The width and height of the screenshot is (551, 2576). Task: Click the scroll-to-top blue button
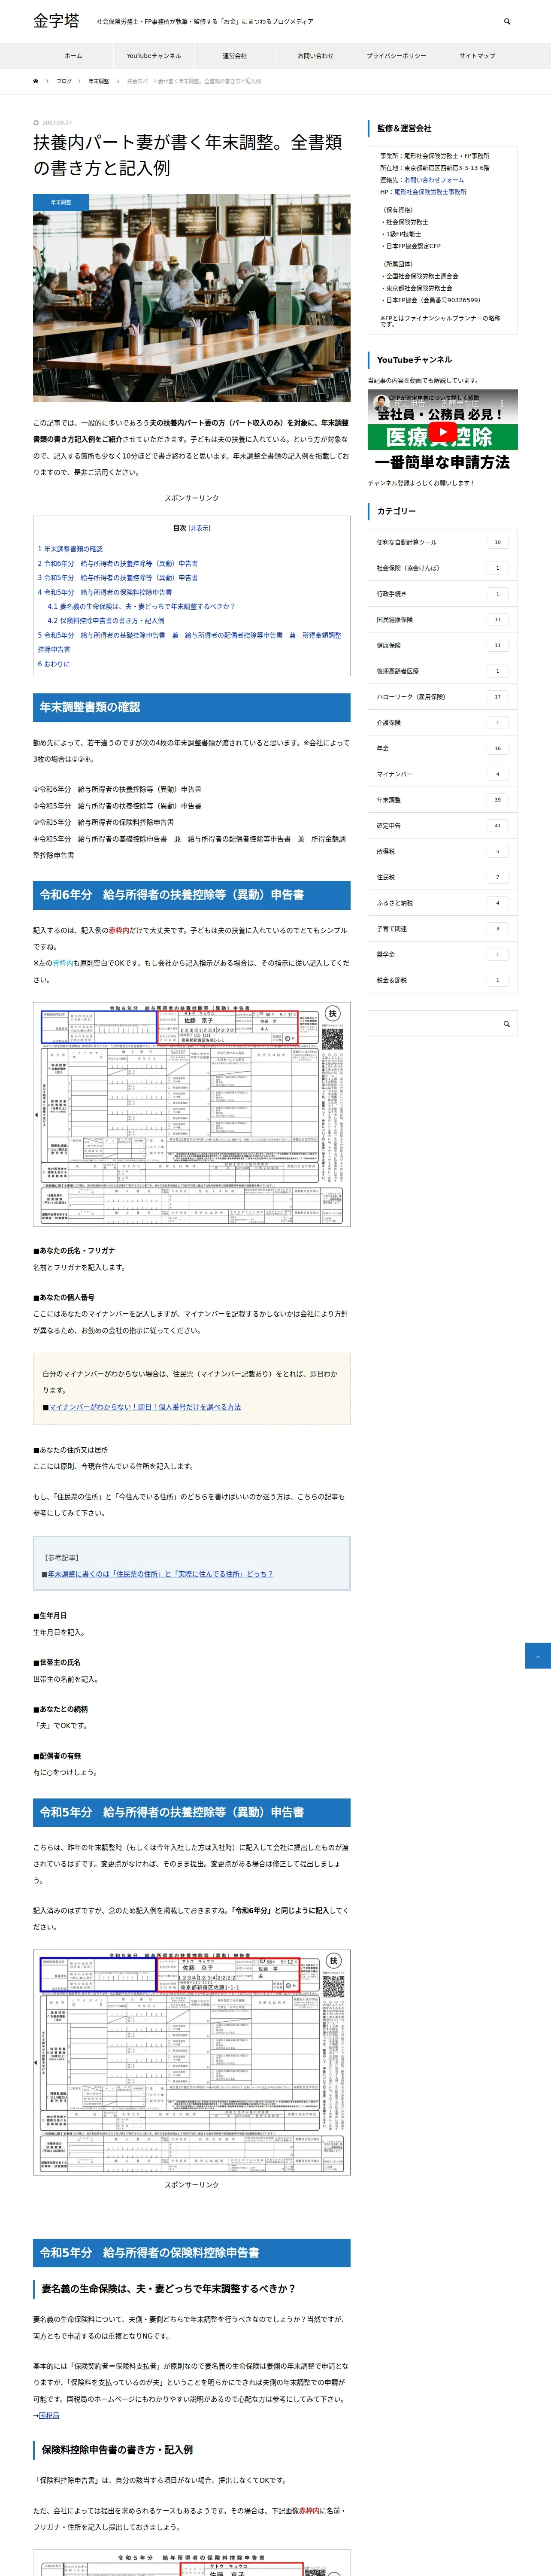(x=538, y=1655)
